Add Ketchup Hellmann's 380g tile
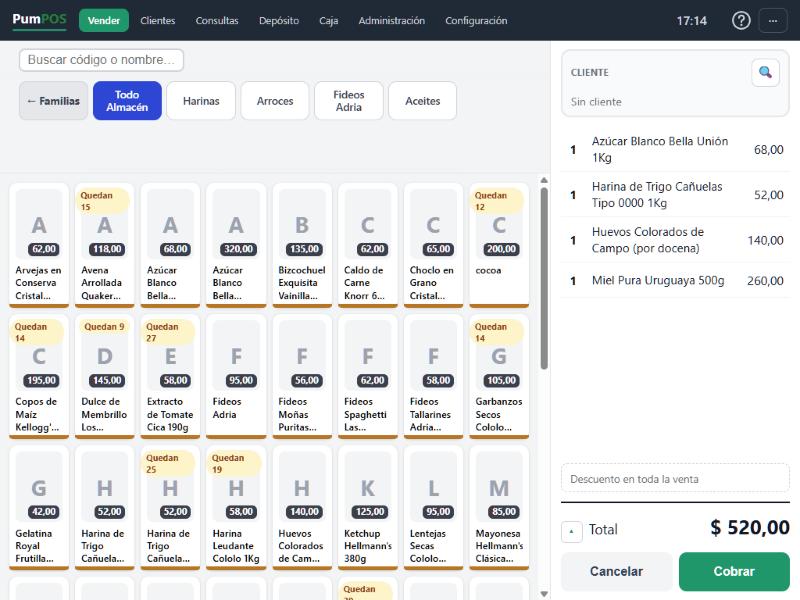Viewport: 800px width, 600px height. [x=367, y=508]
